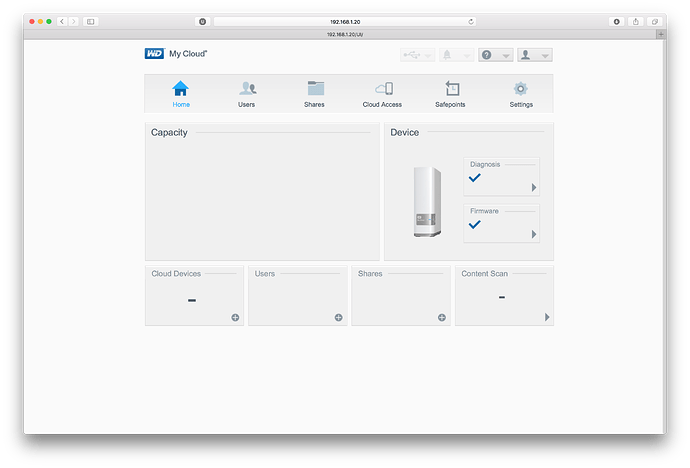Open the Home tab
Screen dimensions: 690x468
pos(180,94)
